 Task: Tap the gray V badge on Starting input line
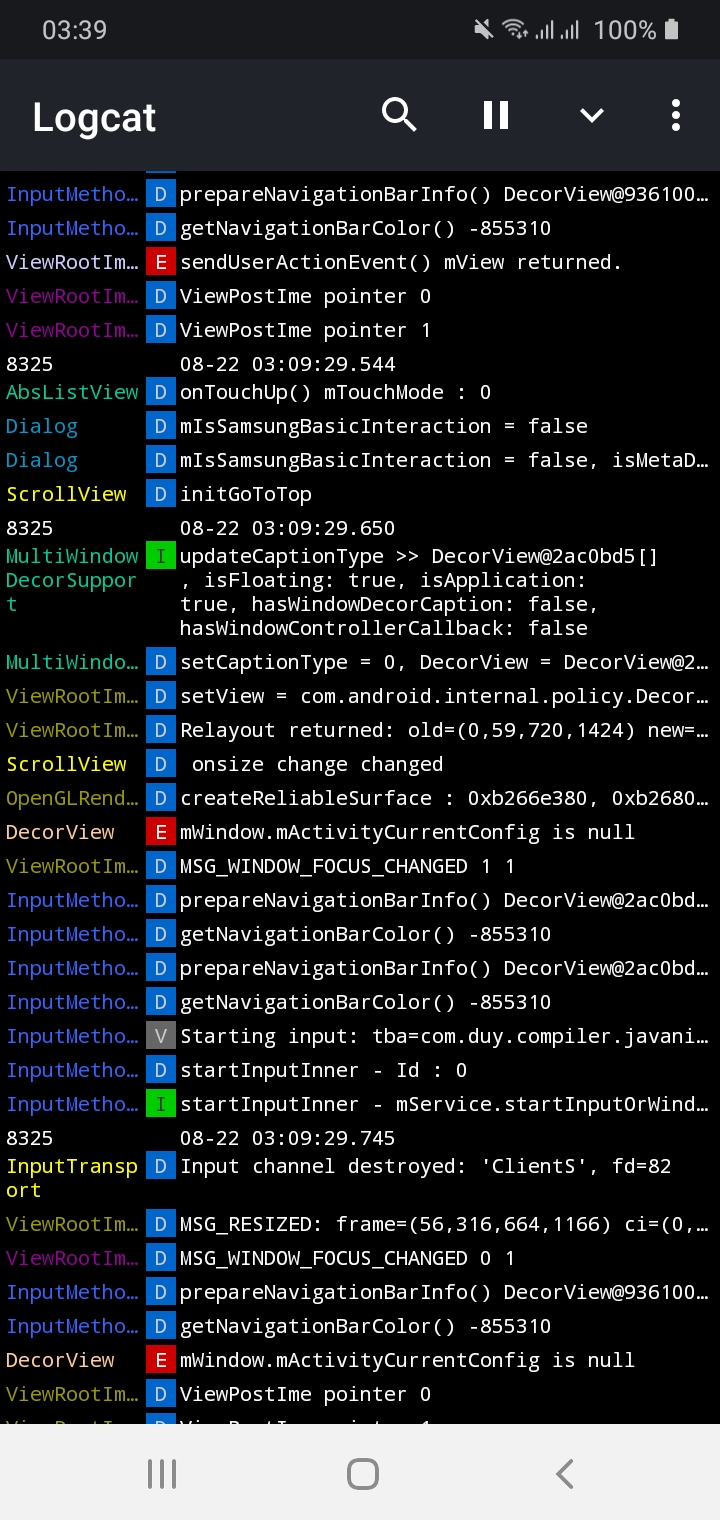pos(160,1036)
